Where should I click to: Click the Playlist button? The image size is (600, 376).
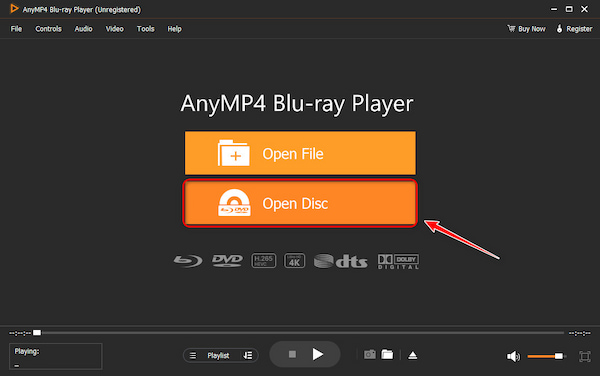pyautogui.click(x=218, y=355)
